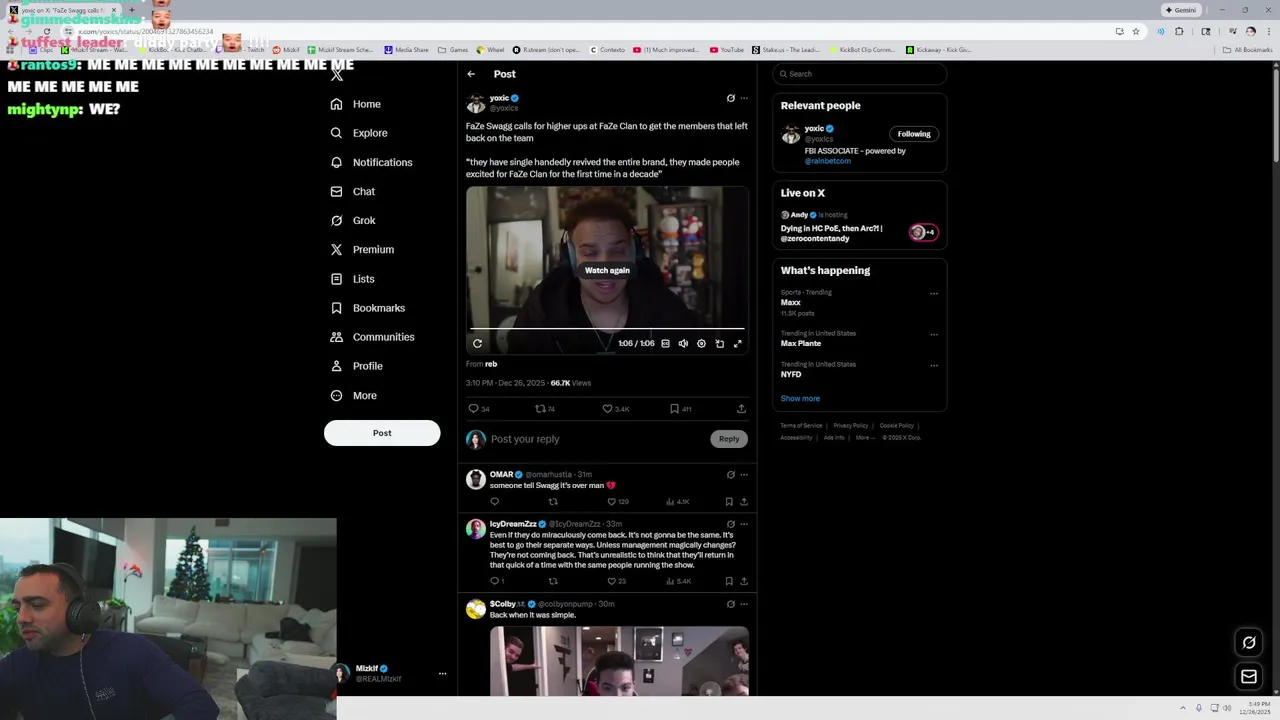Open the Gemini button in Chrome
Screen dimensions: 1280x720
[x=1181, y=10]
